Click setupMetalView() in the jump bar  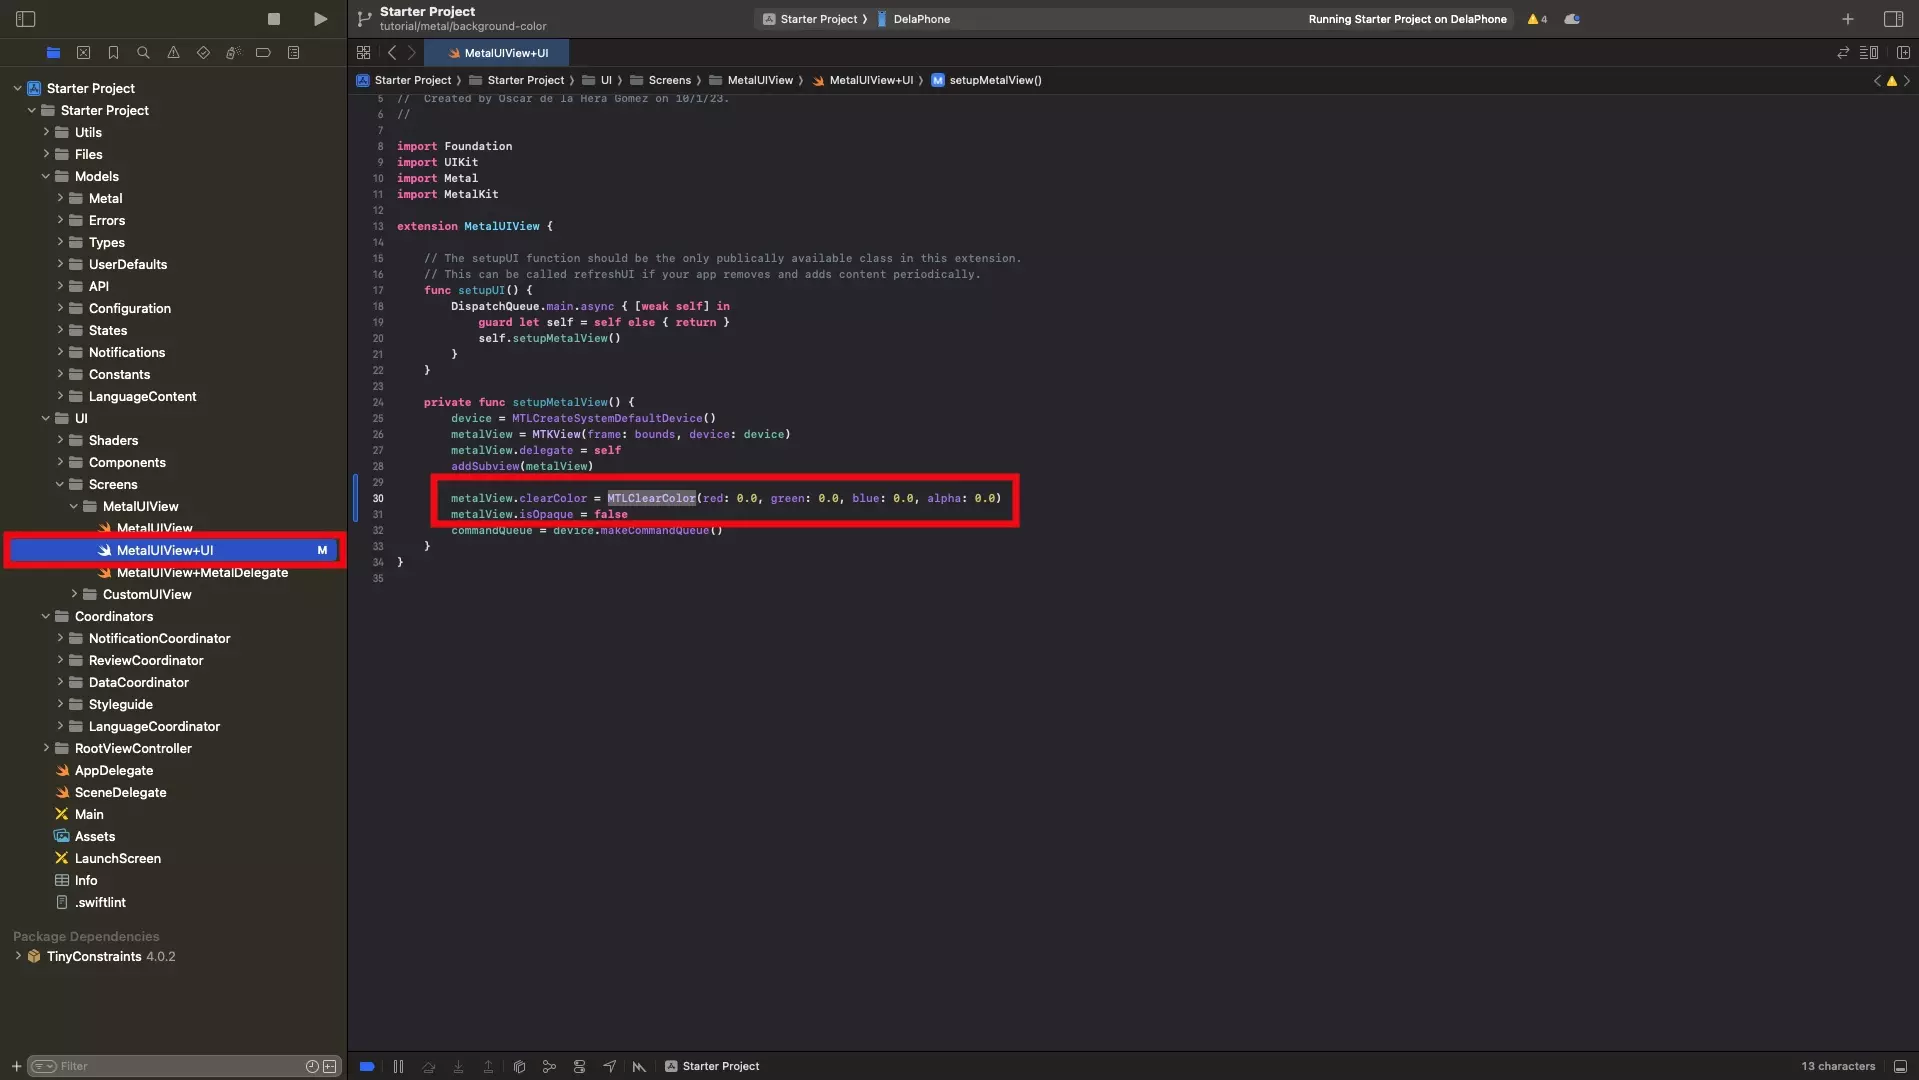tap(986, 80)
